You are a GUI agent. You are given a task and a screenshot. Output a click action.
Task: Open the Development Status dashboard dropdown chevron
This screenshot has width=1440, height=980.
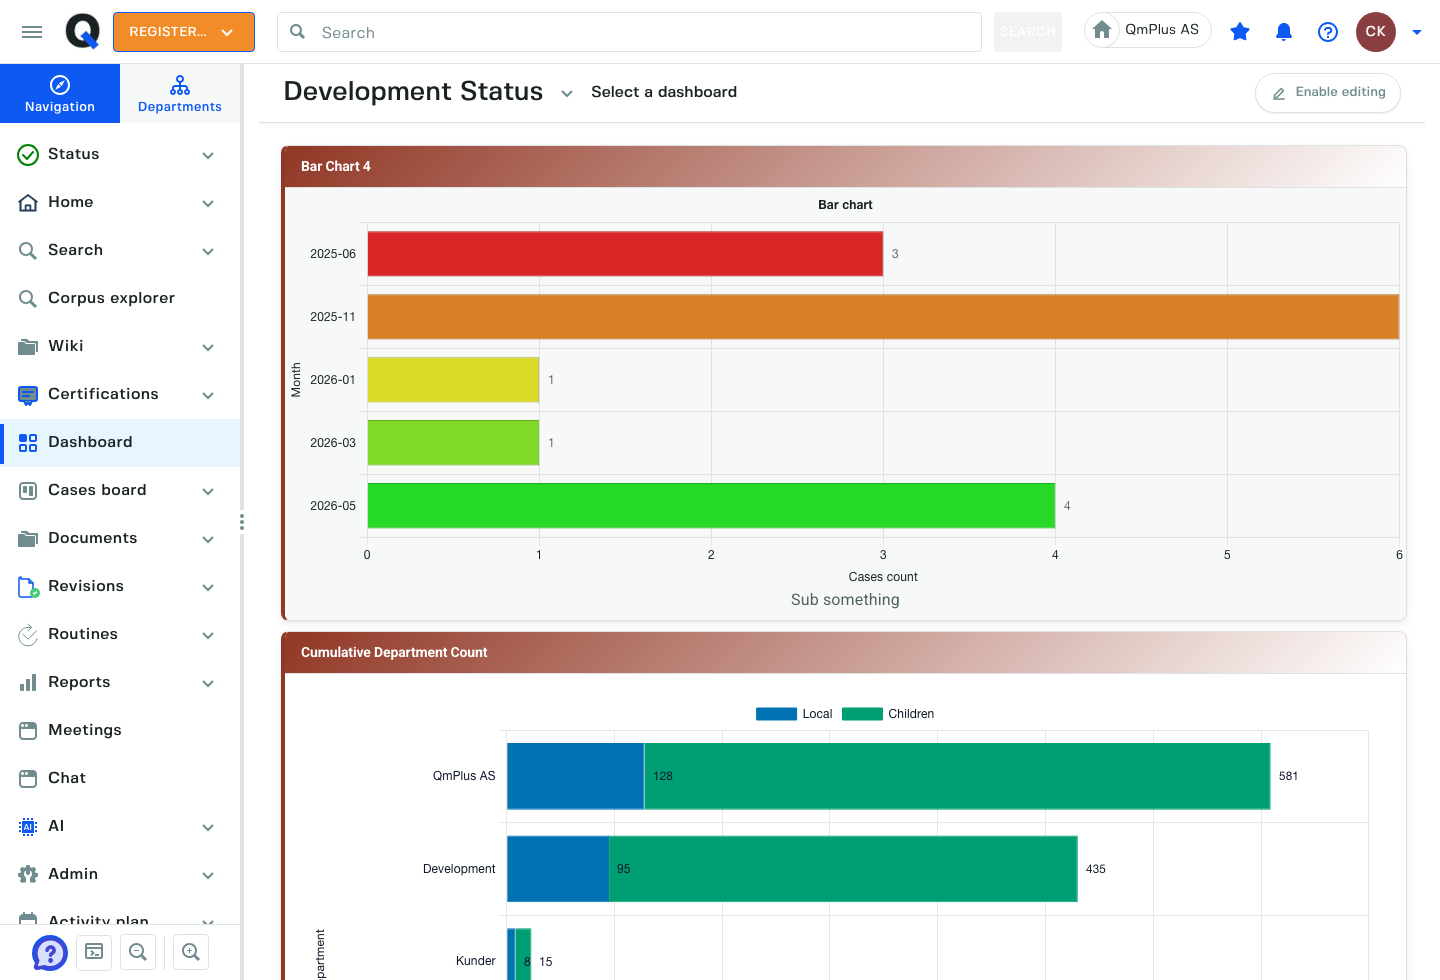coord(567,93)
